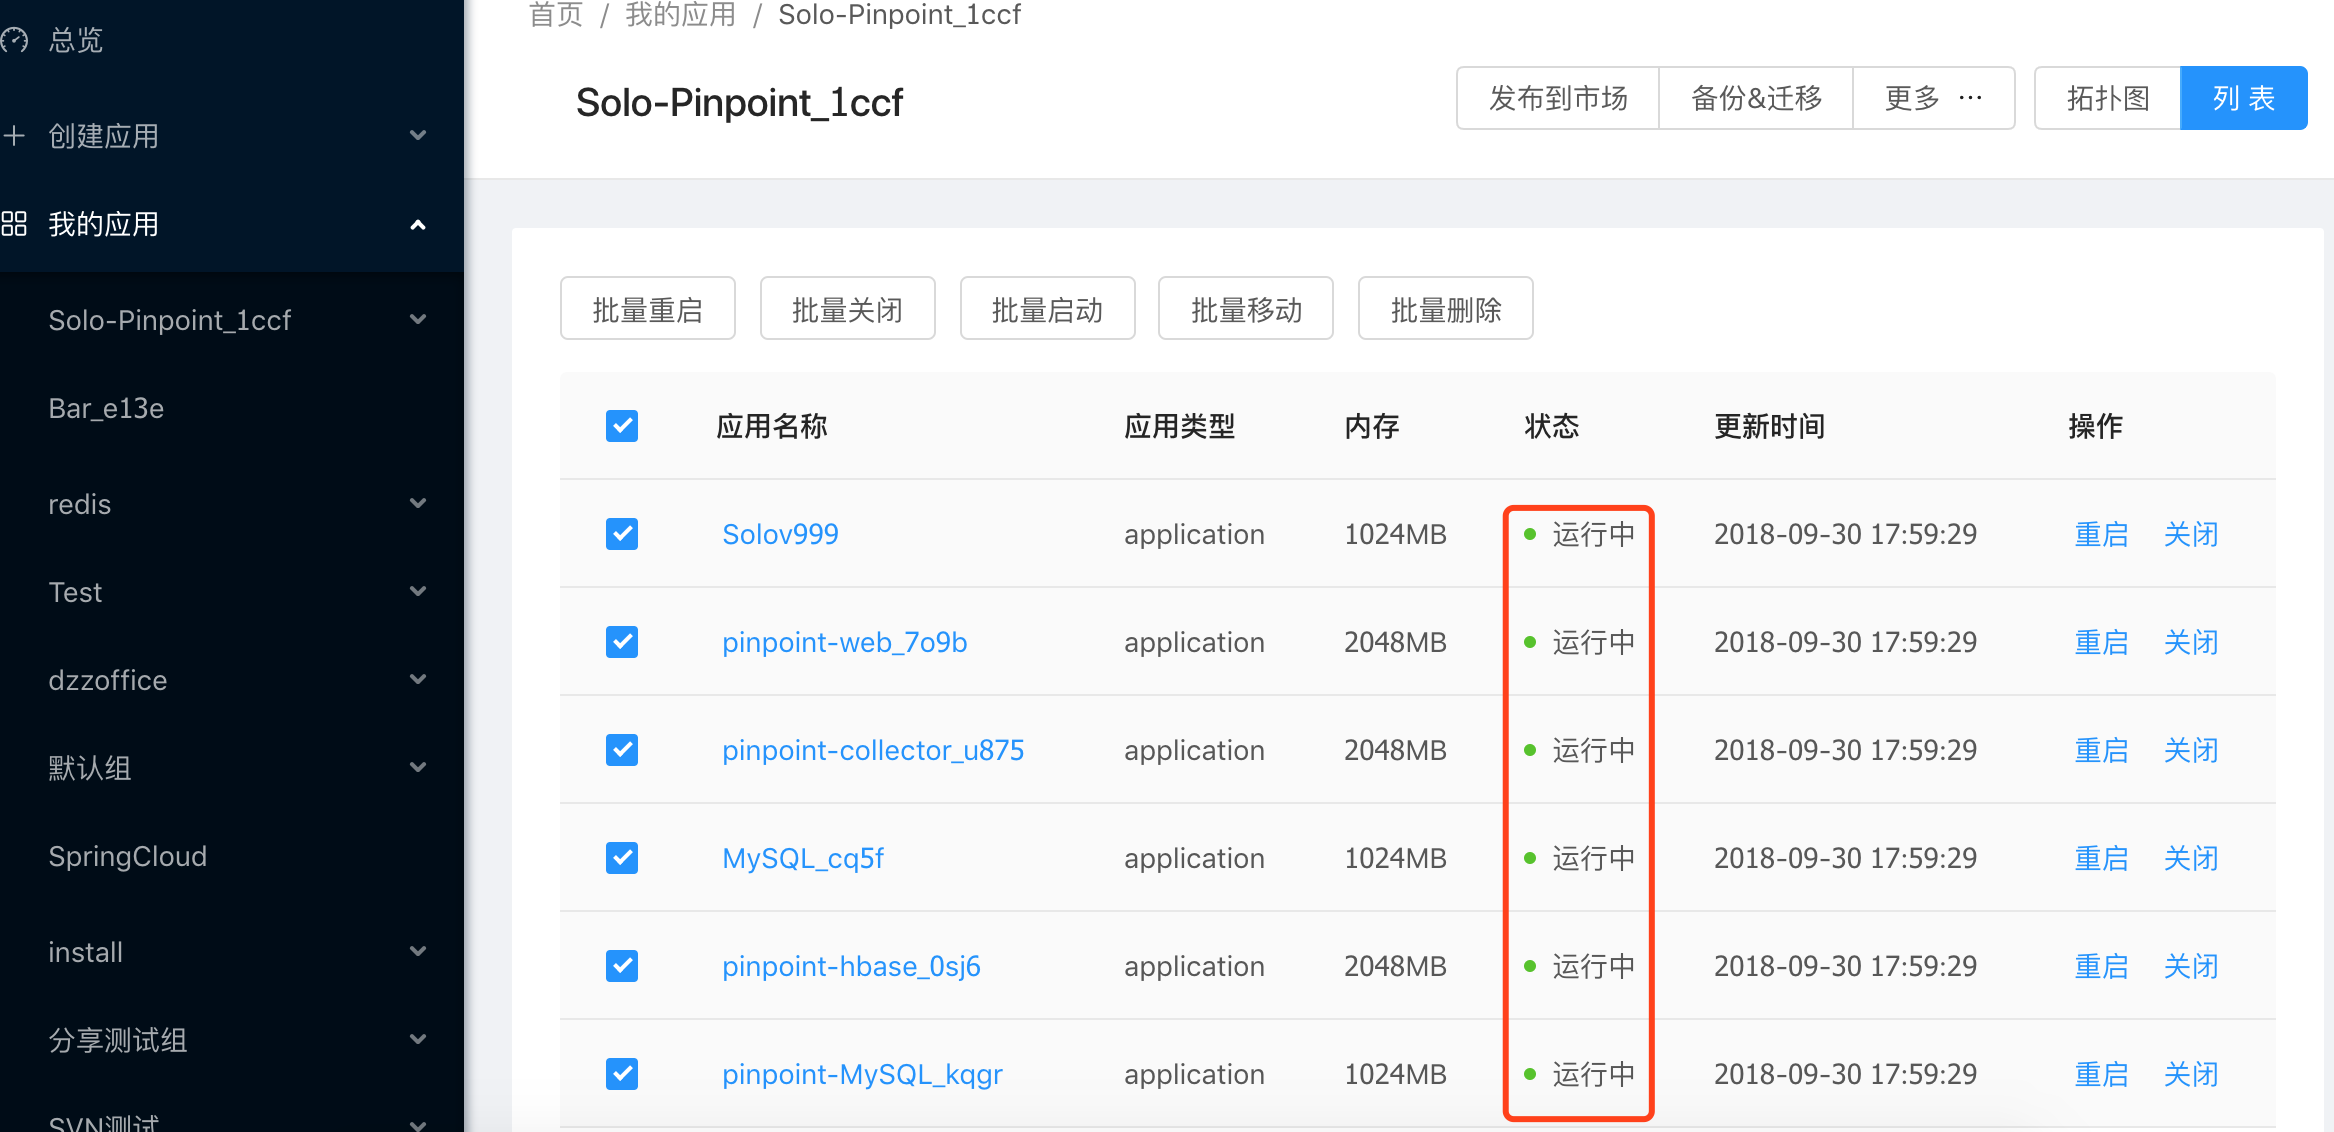This screenshot has height=1132, width=2334.
Task: Open the pinpoint-collector_u875 link
Action: (x=873, y=750)
